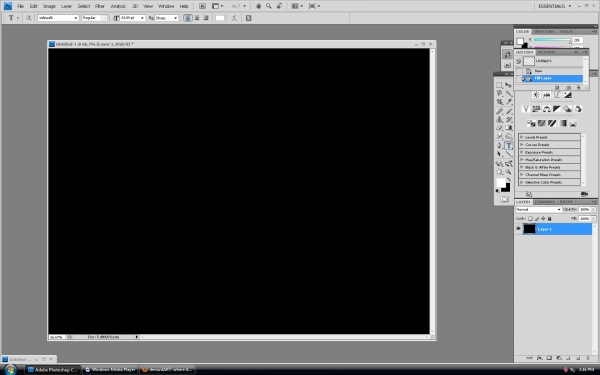
Task: Toggle lock transparent pixels
Action: click(530, 218)
